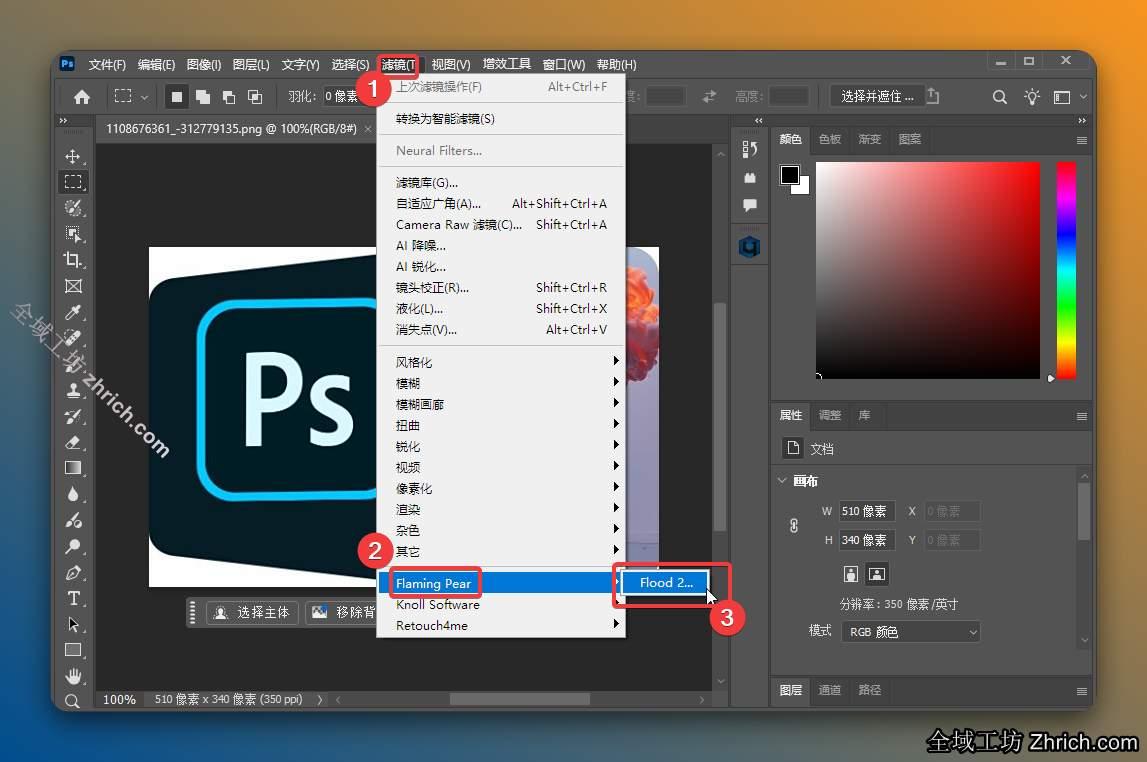Collapse the 画布 section
The width and height of the screenshot is (1147, 762).
click(782, 480)
